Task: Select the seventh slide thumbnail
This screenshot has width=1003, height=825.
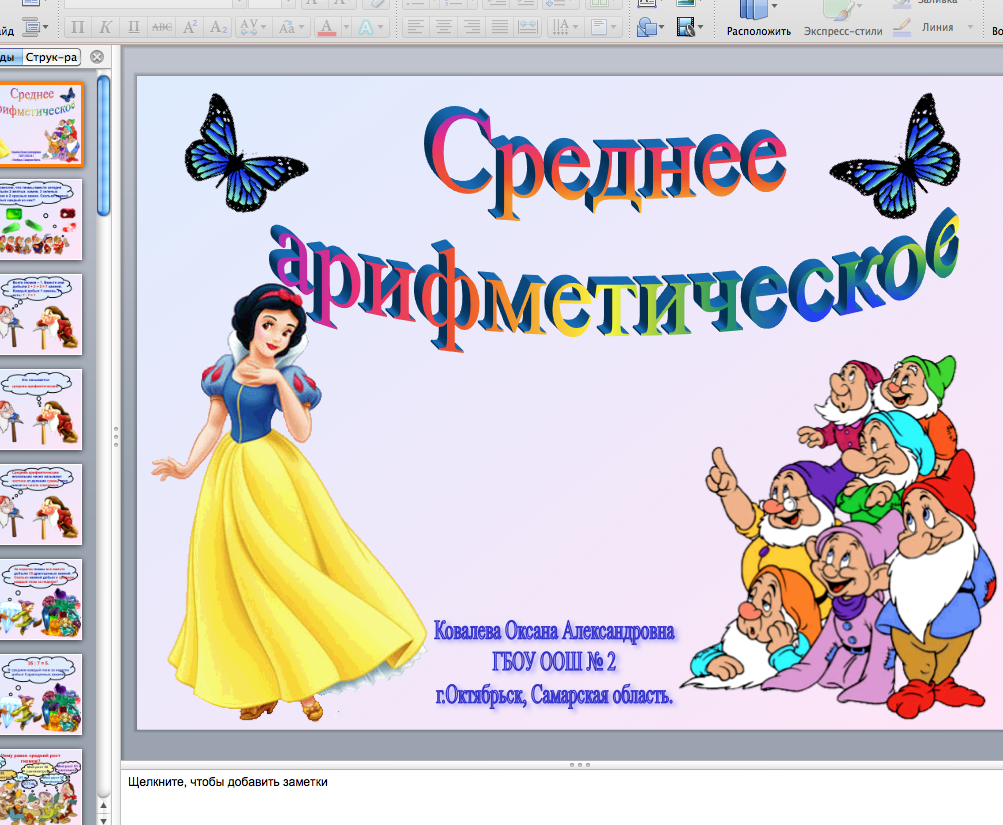Action: [40, 694]
